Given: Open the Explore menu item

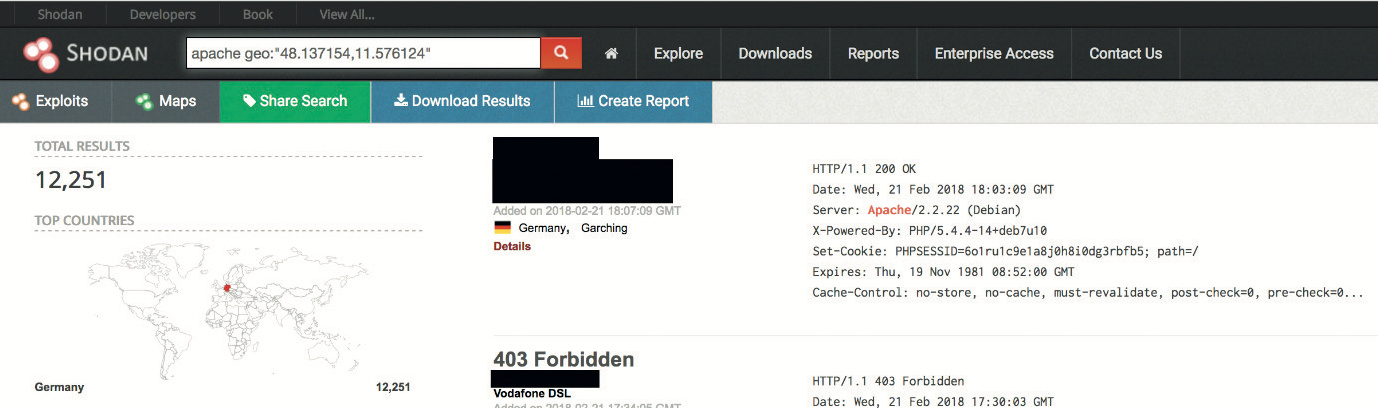Looking at the screenshot, I should [678, 54].
